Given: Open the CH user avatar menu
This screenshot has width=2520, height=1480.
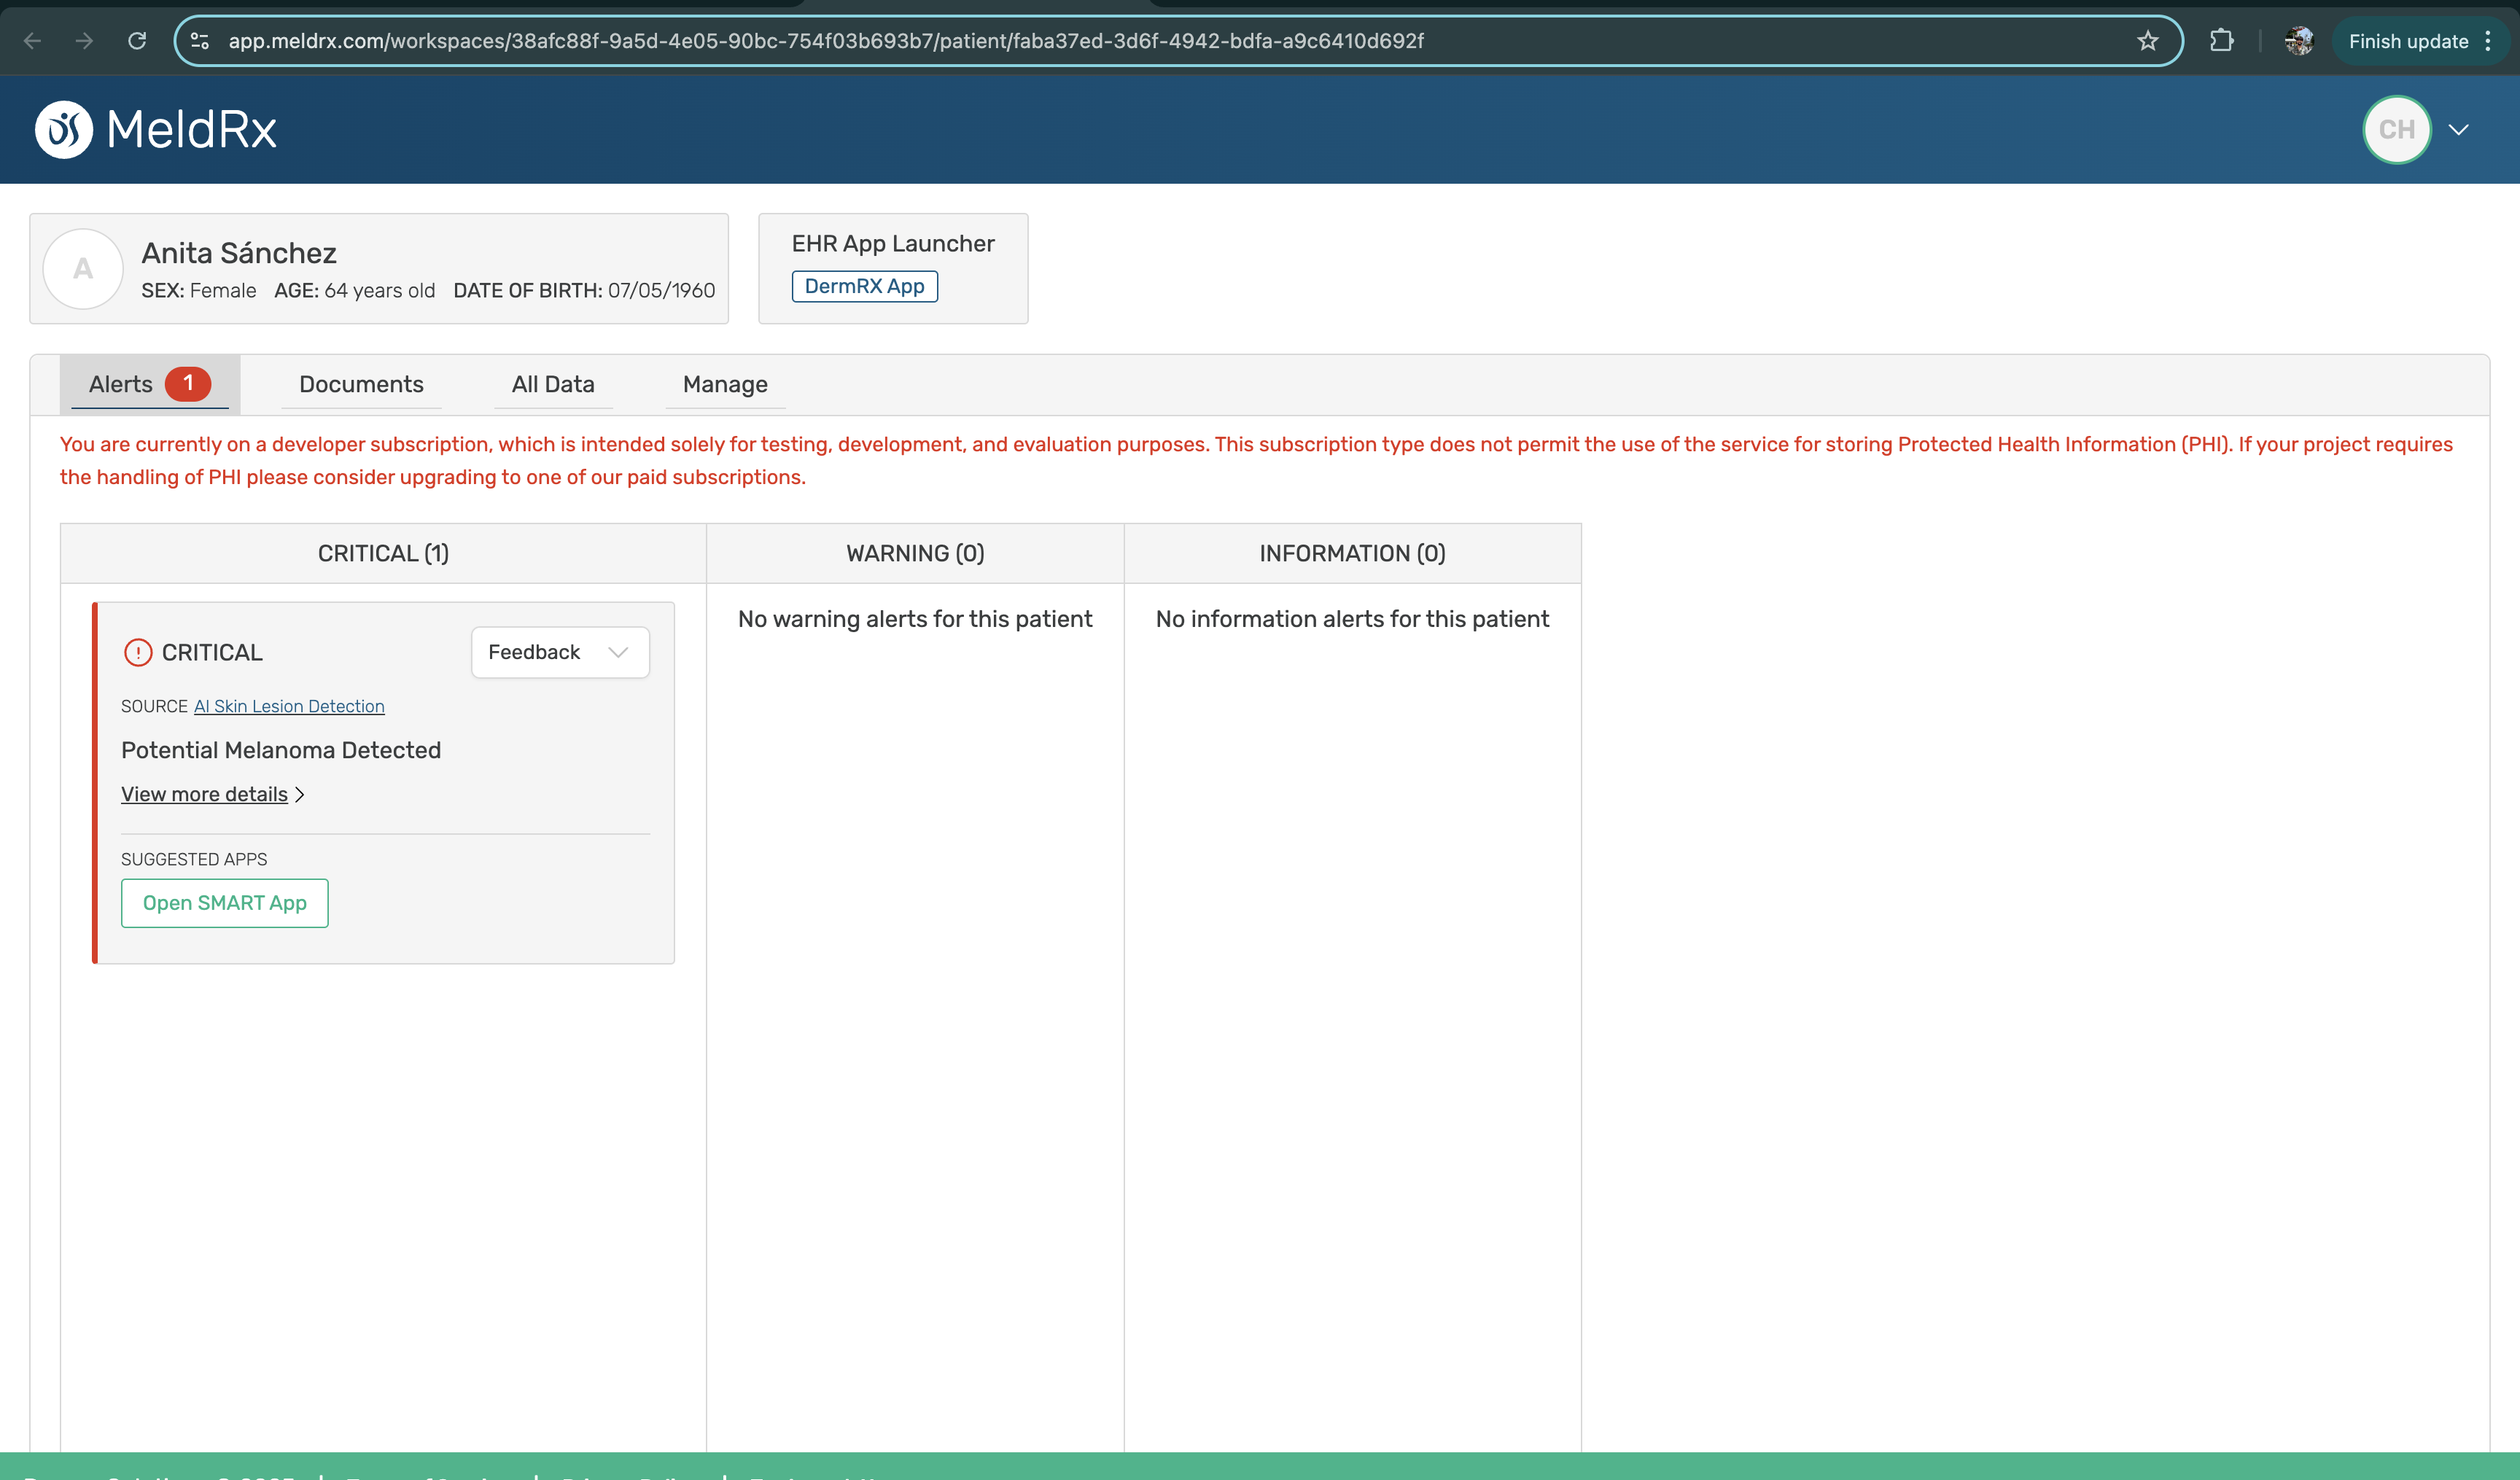Looking at the screenshot, I should point(2396,130).
